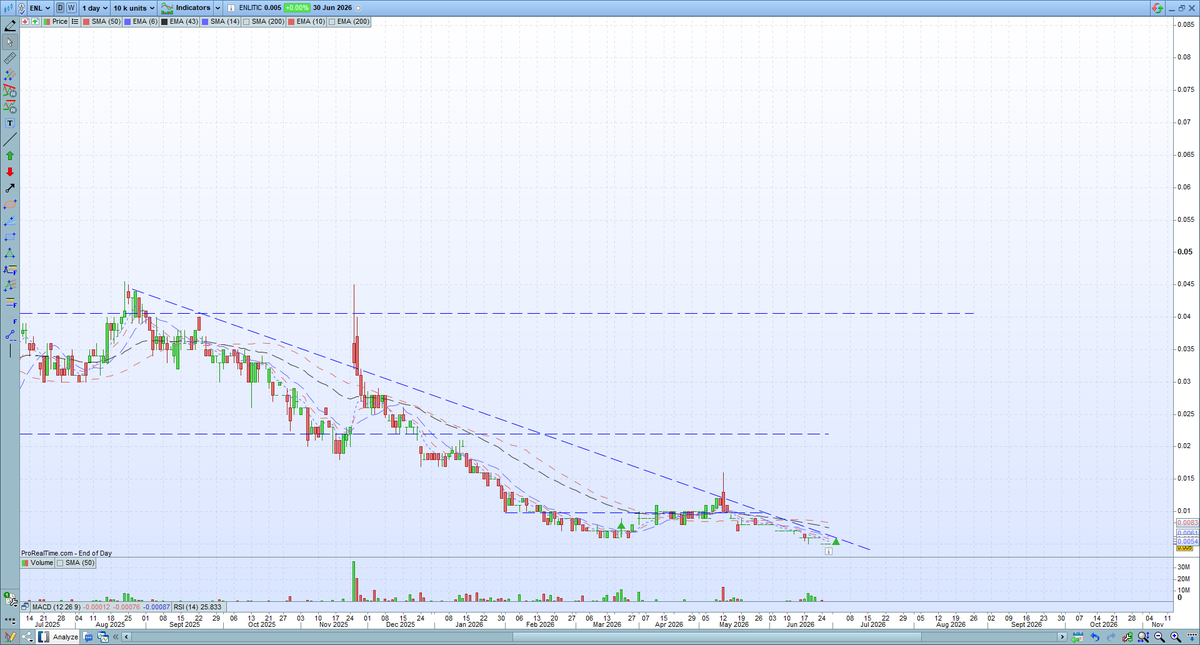The height and width of the screenshot is (645, 1200).
Task: Click the small circle after date
Action: pyautogui.click(x=358, y=8)
